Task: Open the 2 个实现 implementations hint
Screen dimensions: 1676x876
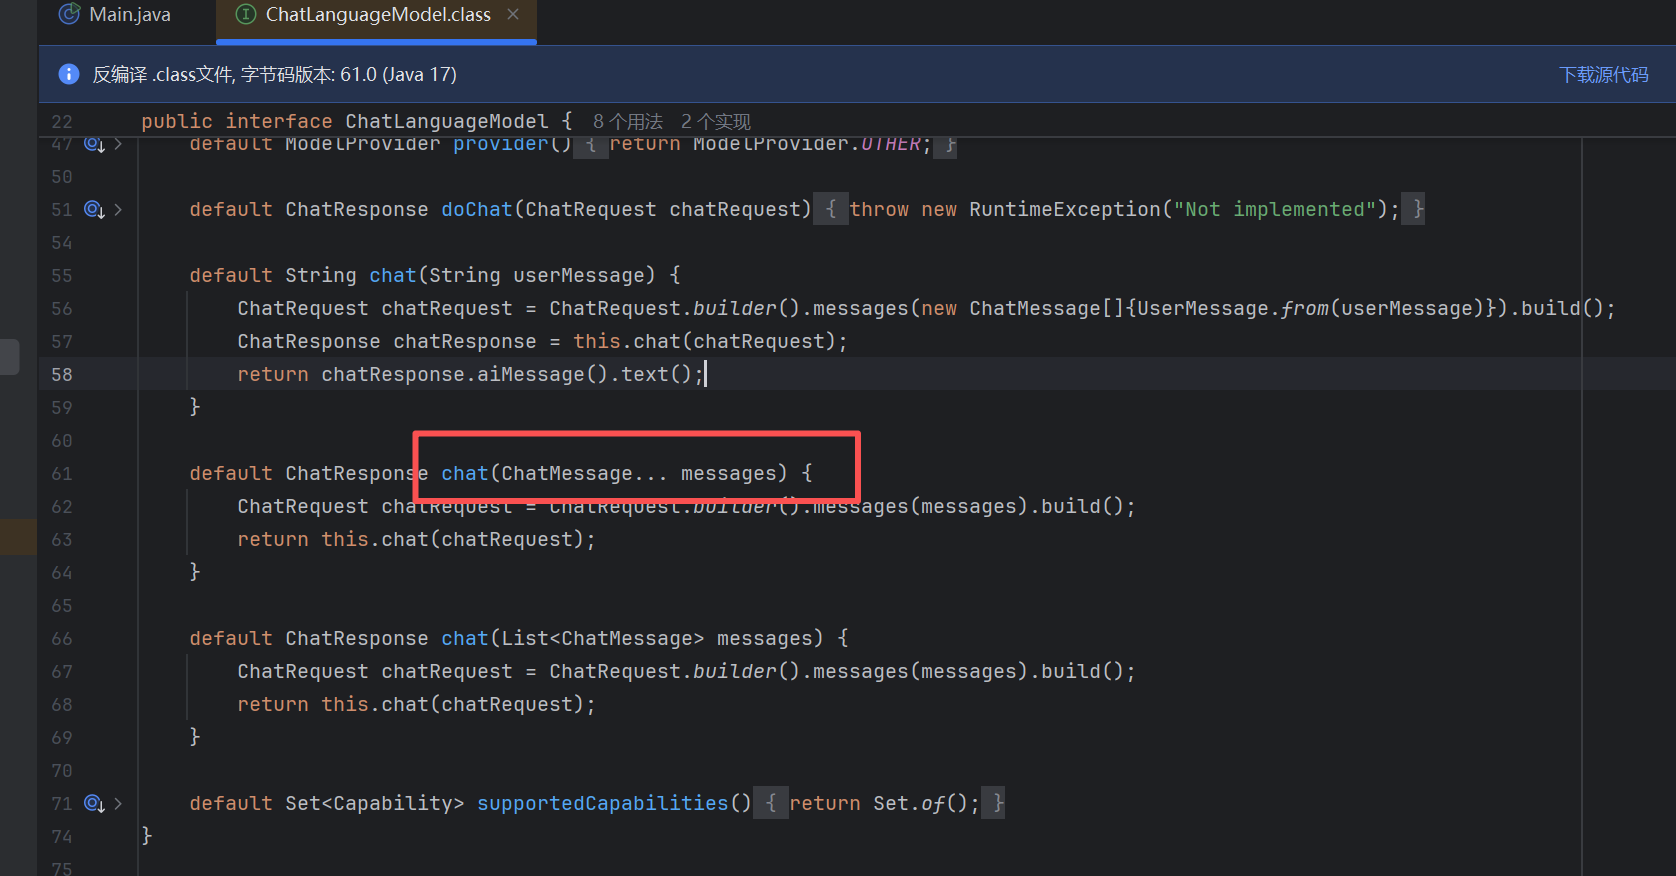Action: pyautogui.click(x=715, y=121)
